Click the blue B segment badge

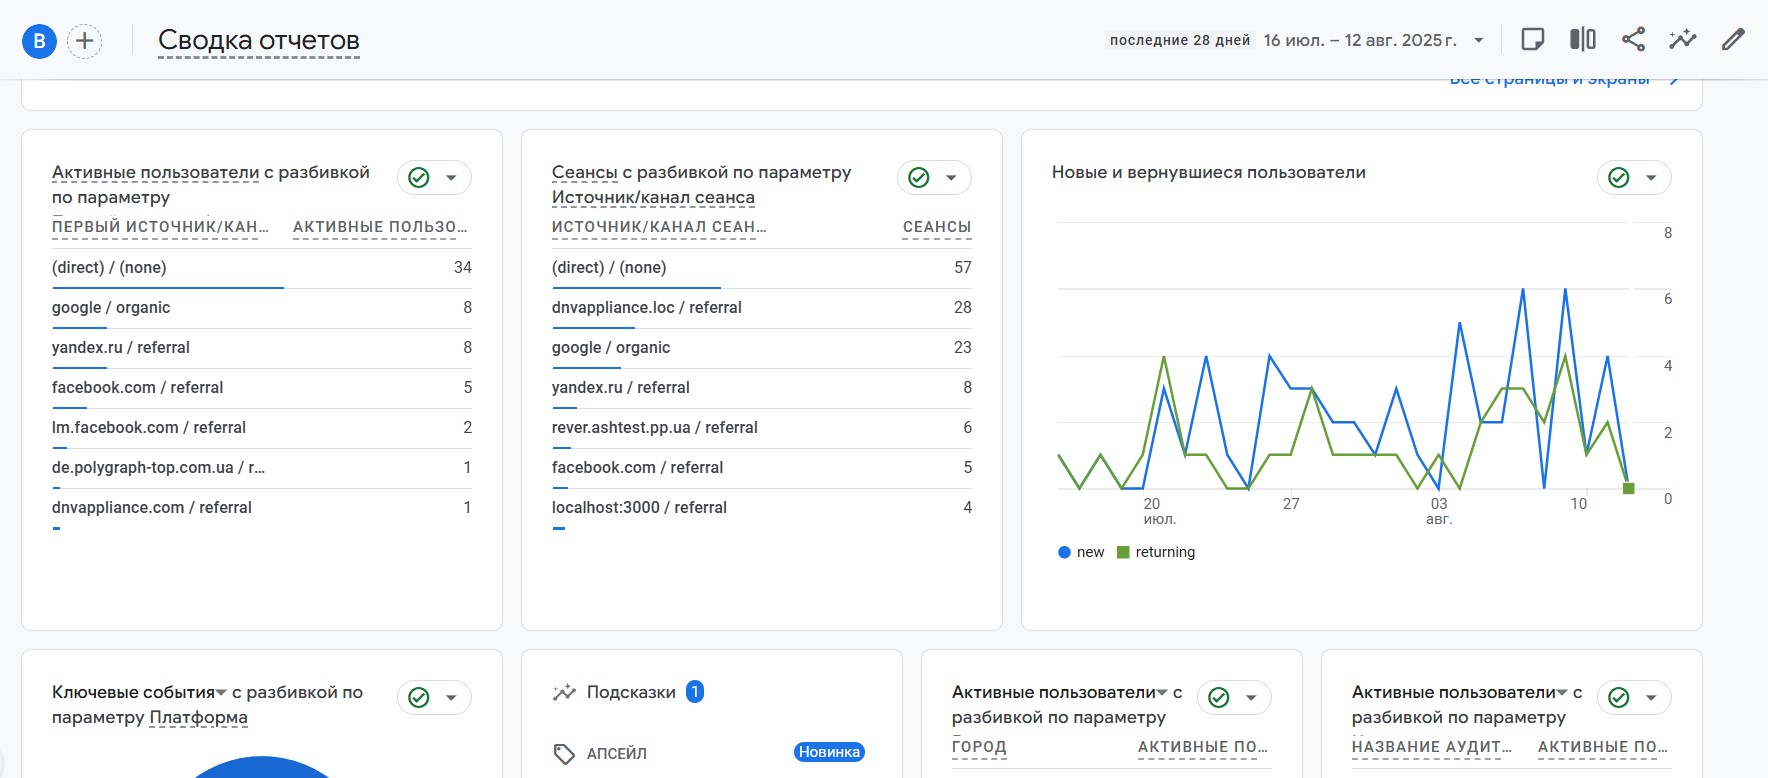click(x=39, y=41)
